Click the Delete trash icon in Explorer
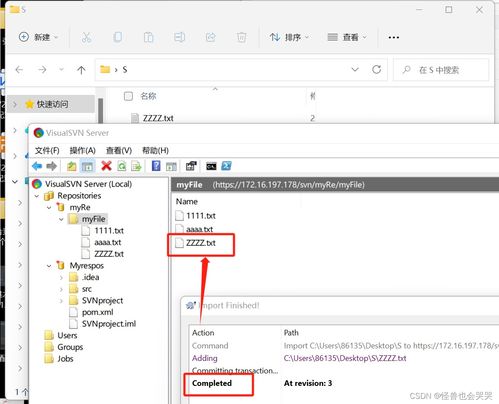Image resolution: width=499 pixels, height=404 pixels. coord(241,37)
